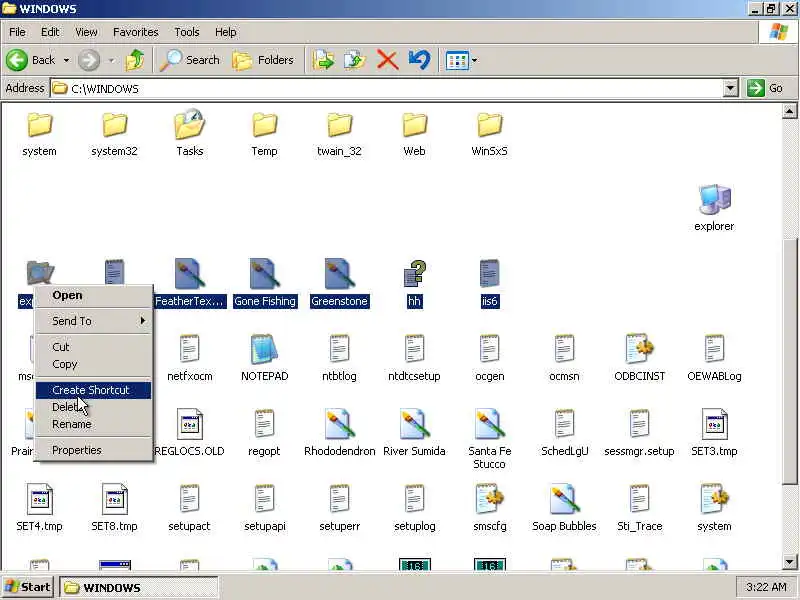Select the system32 folder icon
The height and width of the screenshot is (600, 800).
coord(114,126)
